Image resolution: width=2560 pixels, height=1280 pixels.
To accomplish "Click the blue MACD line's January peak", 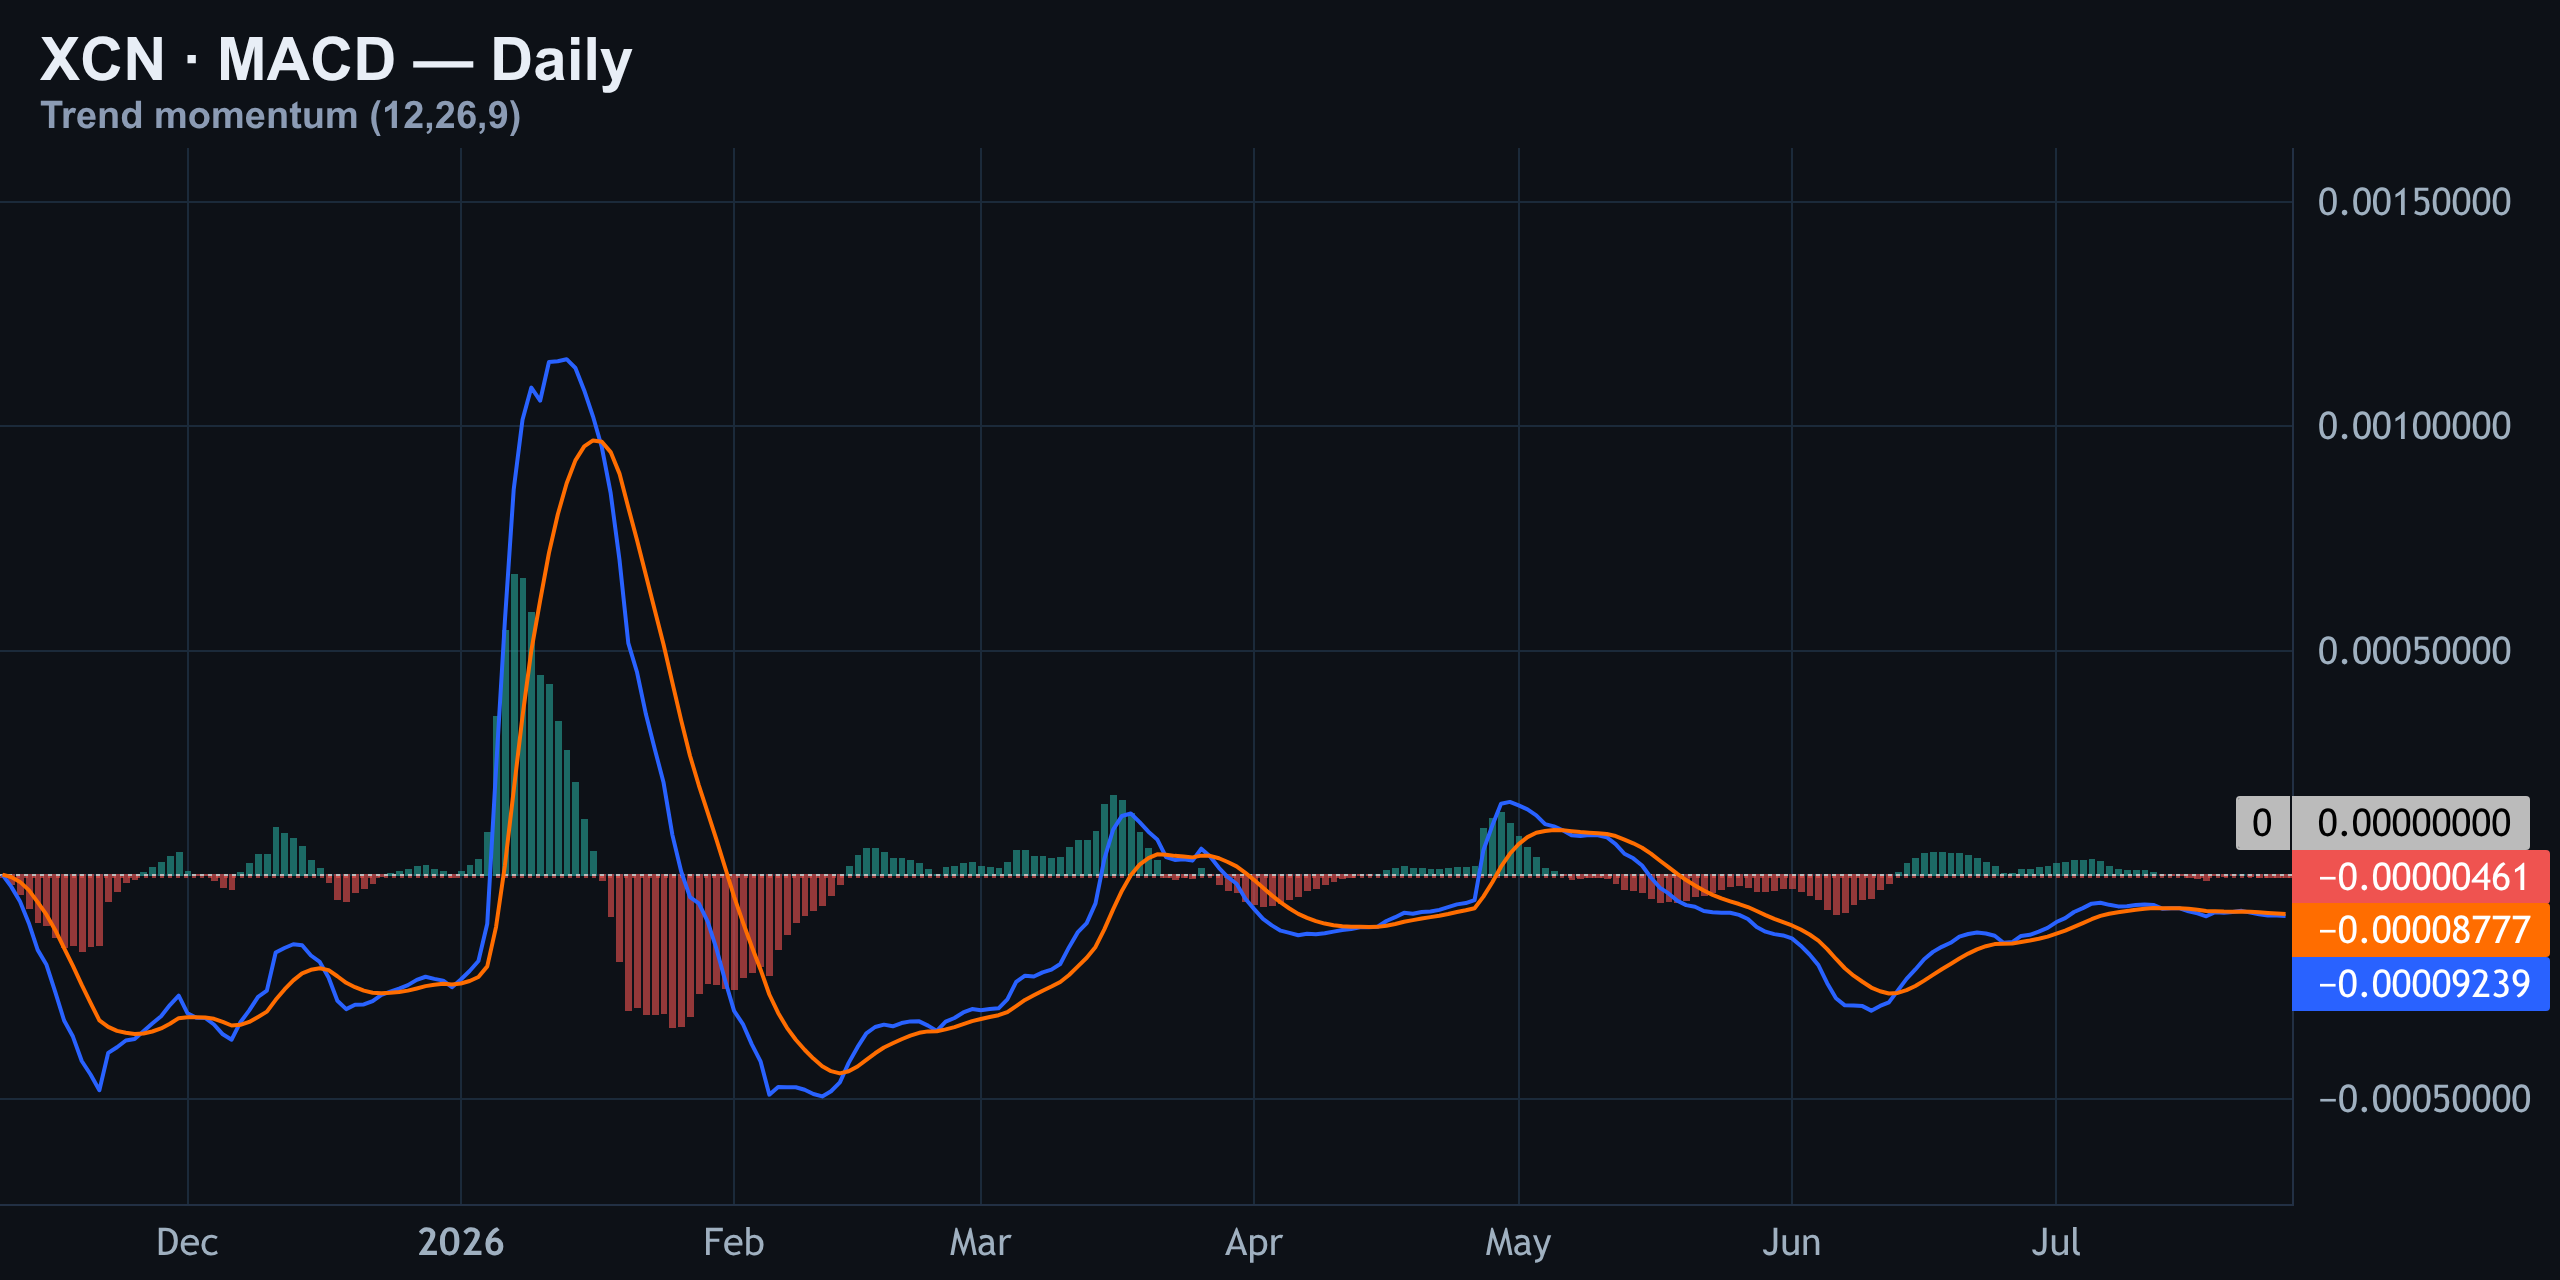I will tap(566, 359).
